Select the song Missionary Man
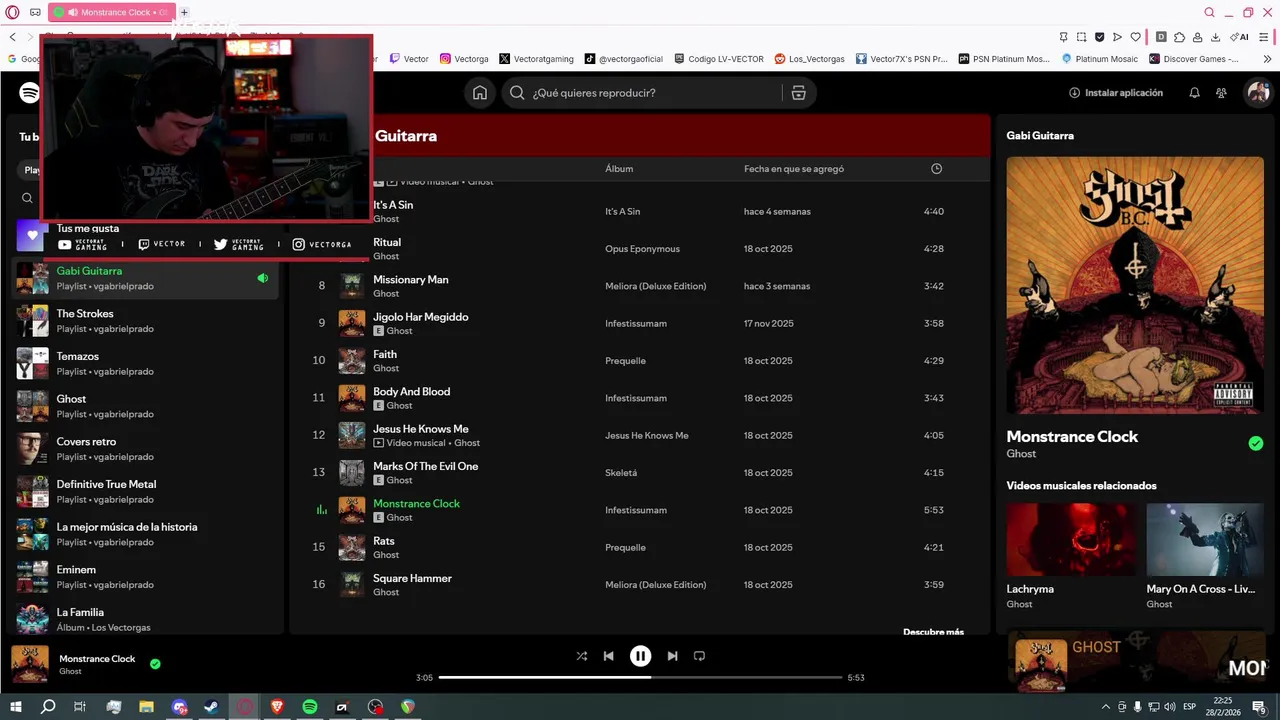 pyautogui.click(x=411, y=280)
